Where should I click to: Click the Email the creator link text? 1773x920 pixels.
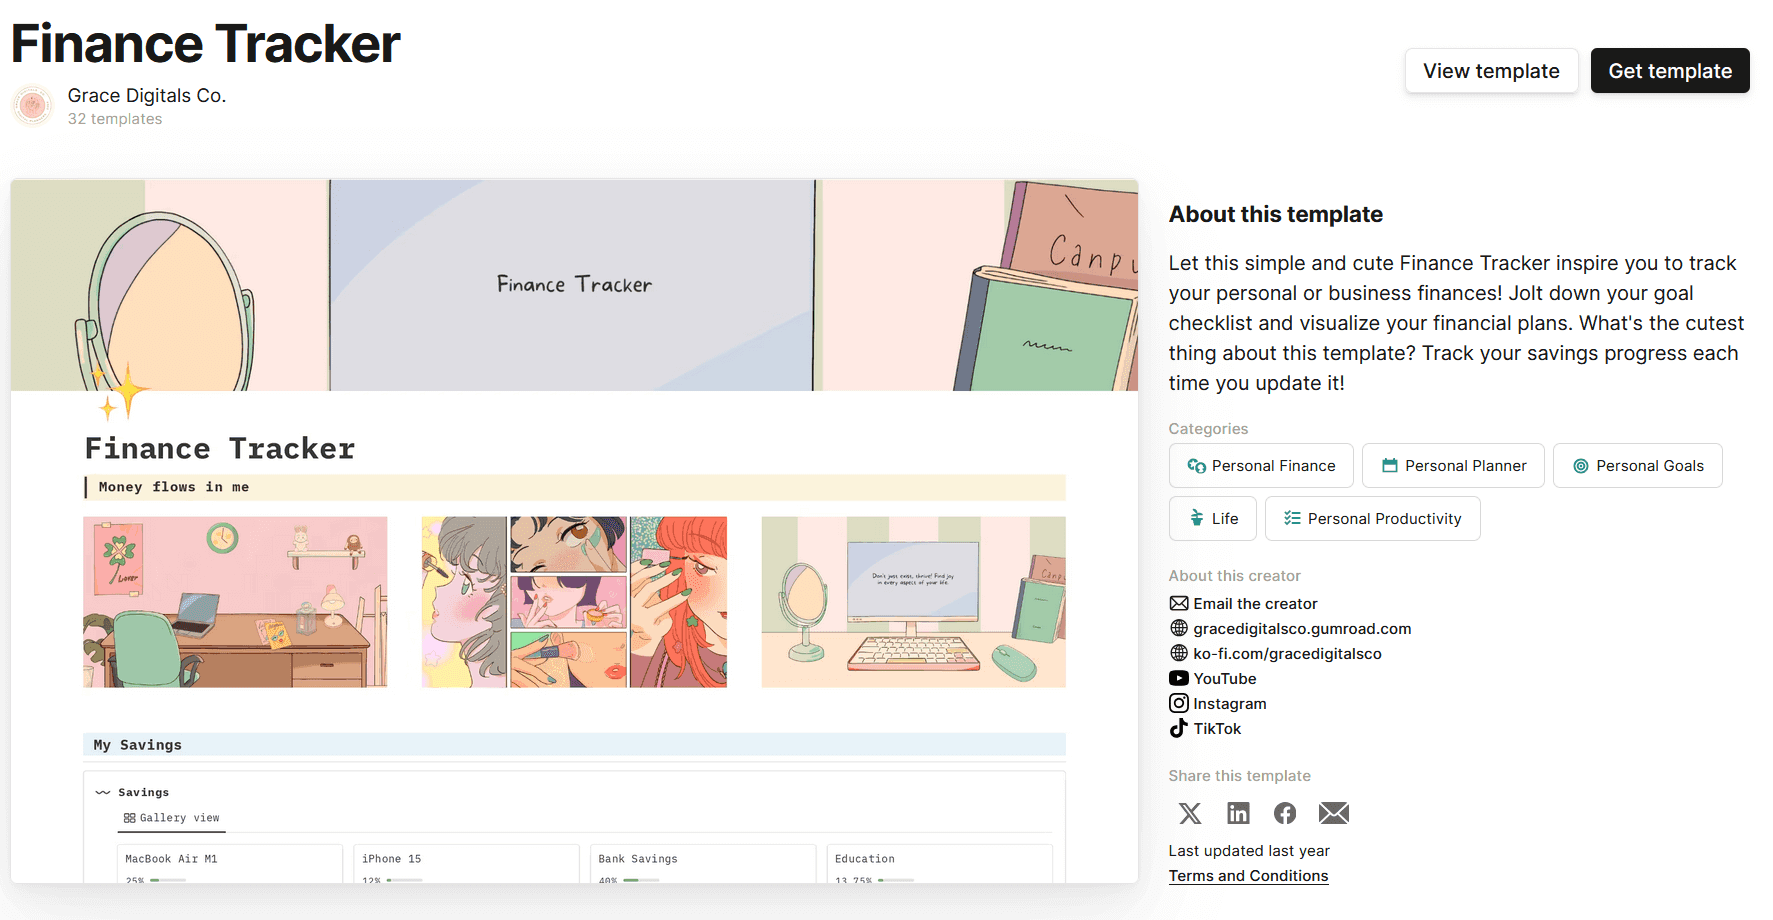1255,603
